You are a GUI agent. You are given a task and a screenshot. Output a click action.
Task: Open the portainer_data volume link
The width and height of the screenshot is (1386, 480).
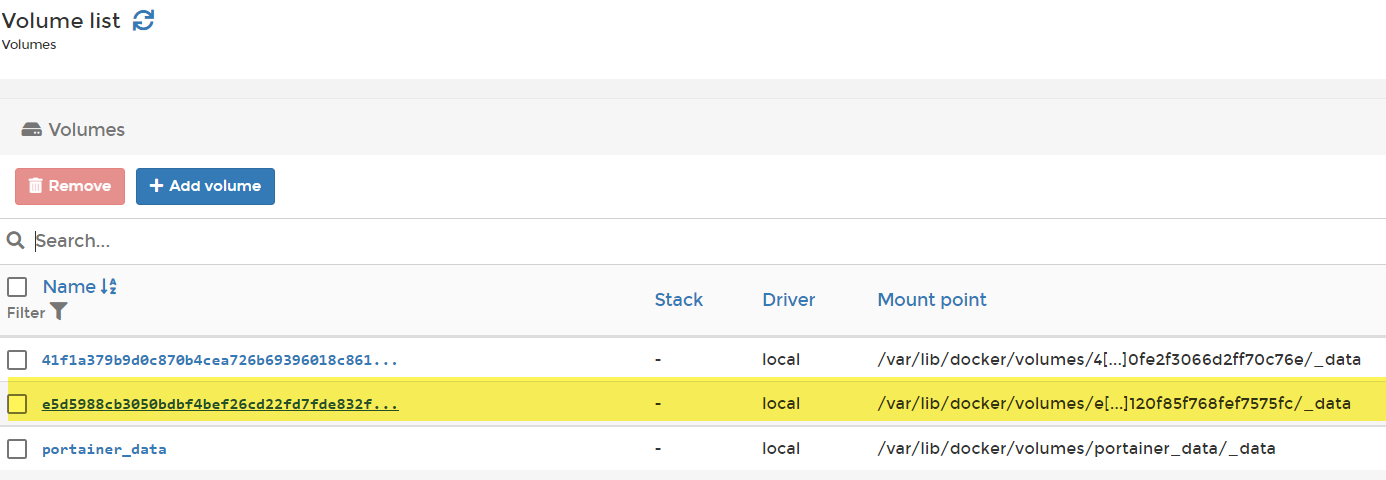[104, 449]
